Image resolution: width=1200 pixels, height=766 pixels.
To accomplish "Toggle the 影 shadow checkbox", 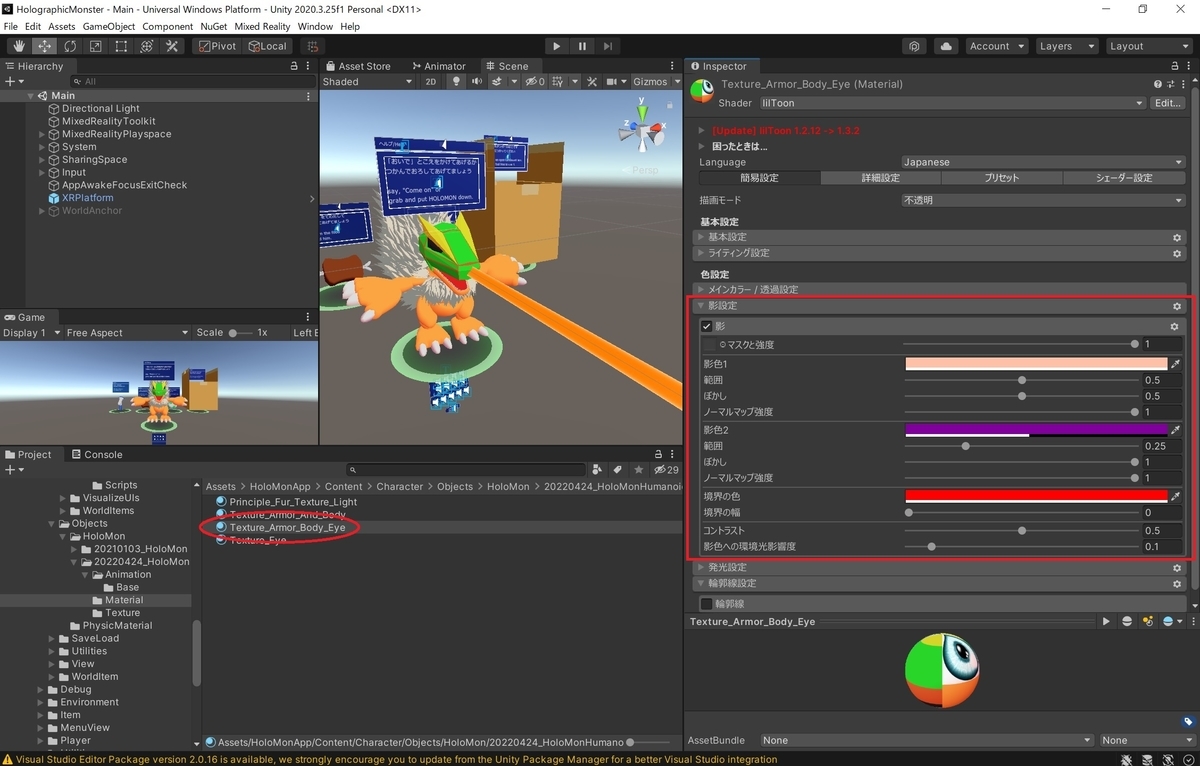I will point(706,327).
